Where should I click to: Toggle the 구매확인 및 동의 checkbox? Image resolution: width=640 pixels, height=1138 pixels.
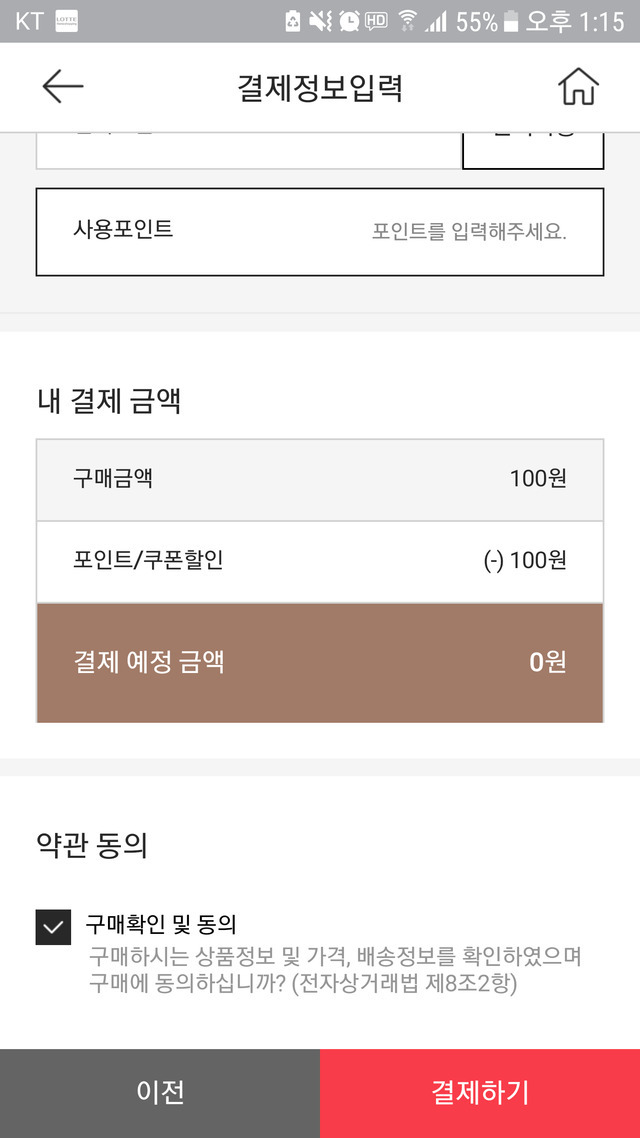pos(53,927)
